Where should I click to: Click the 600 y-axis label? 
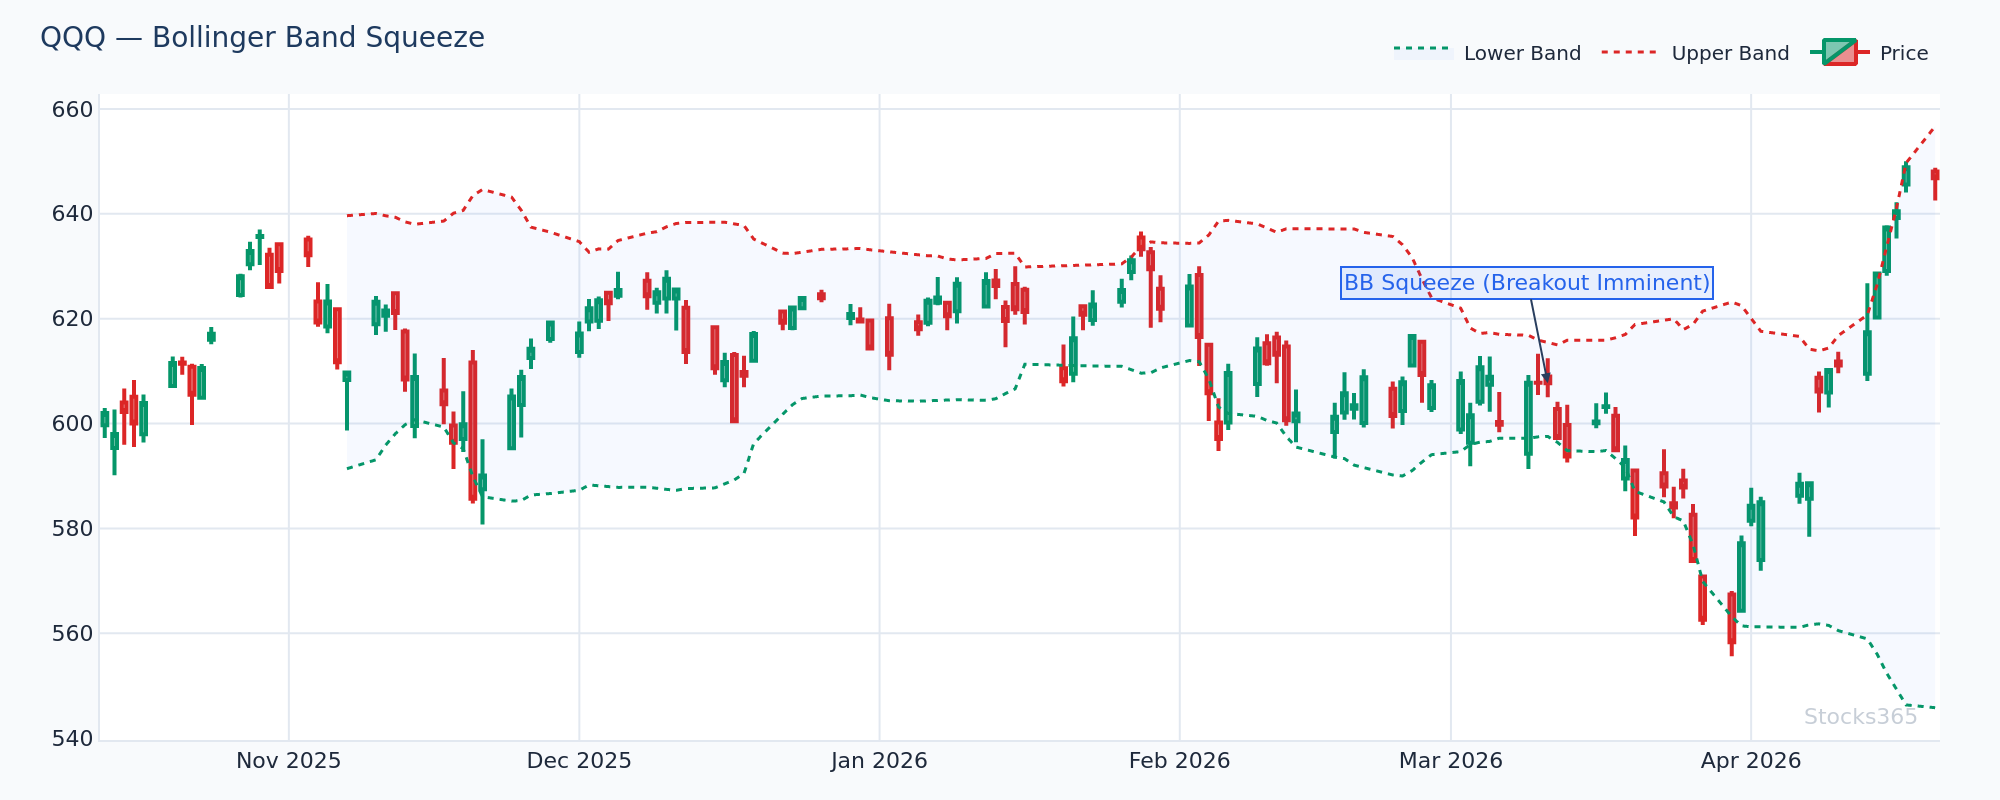pyautogui.click(x=72, y=424)
